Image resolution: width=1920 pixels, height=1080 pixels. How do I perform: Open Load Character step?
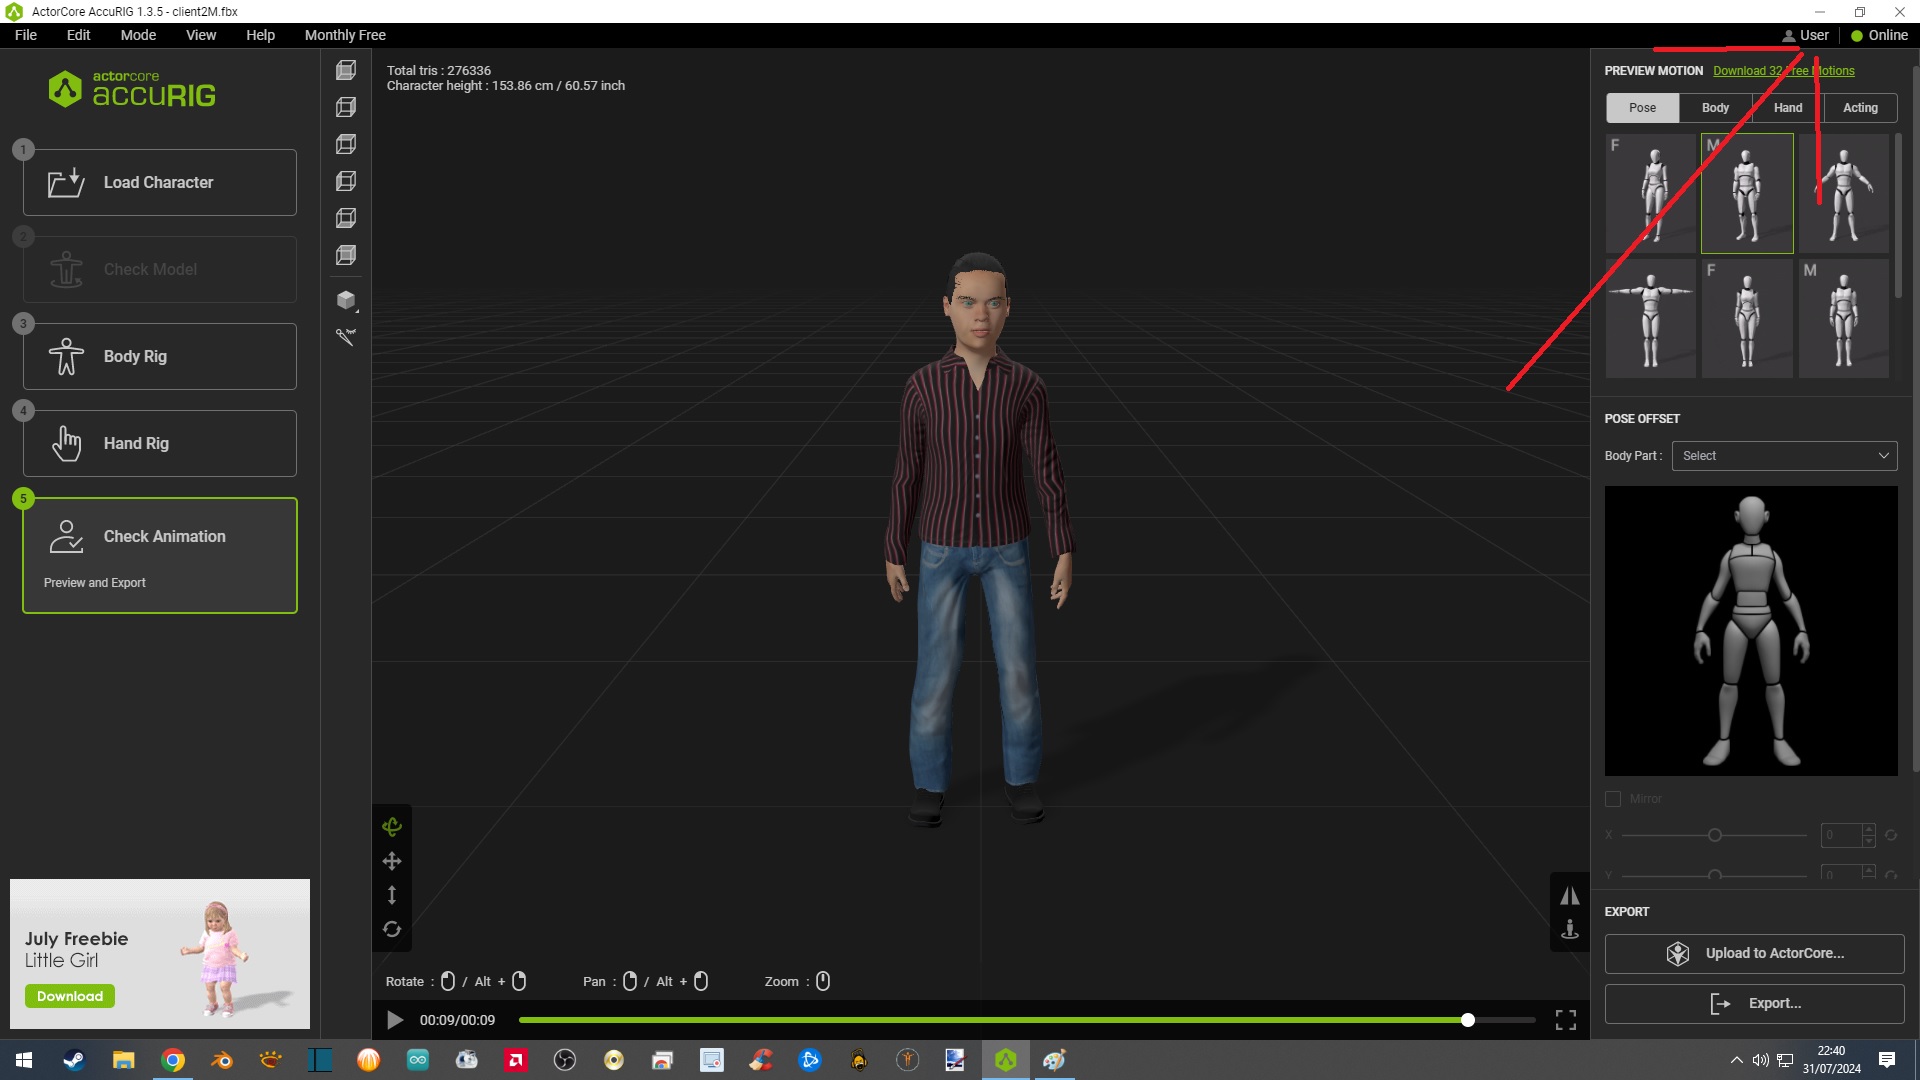(160, 182)
